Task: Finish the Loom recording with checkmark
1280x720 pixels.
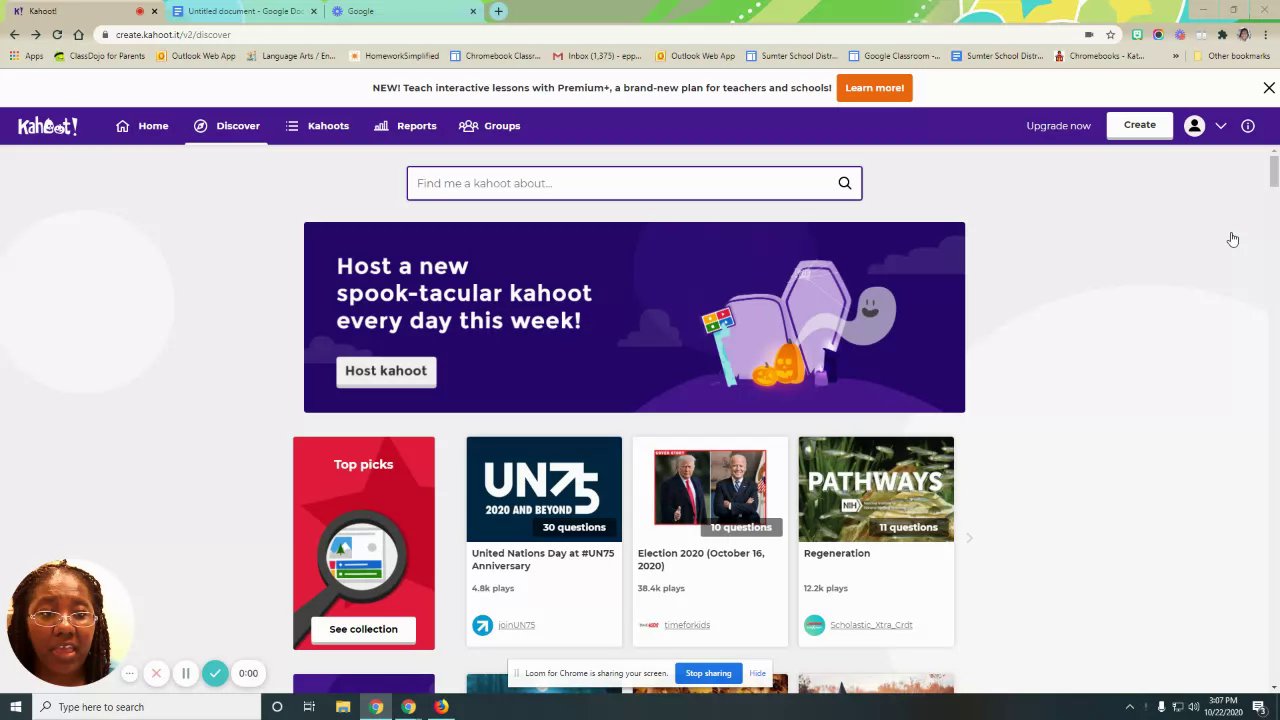Action: (215, 673)
